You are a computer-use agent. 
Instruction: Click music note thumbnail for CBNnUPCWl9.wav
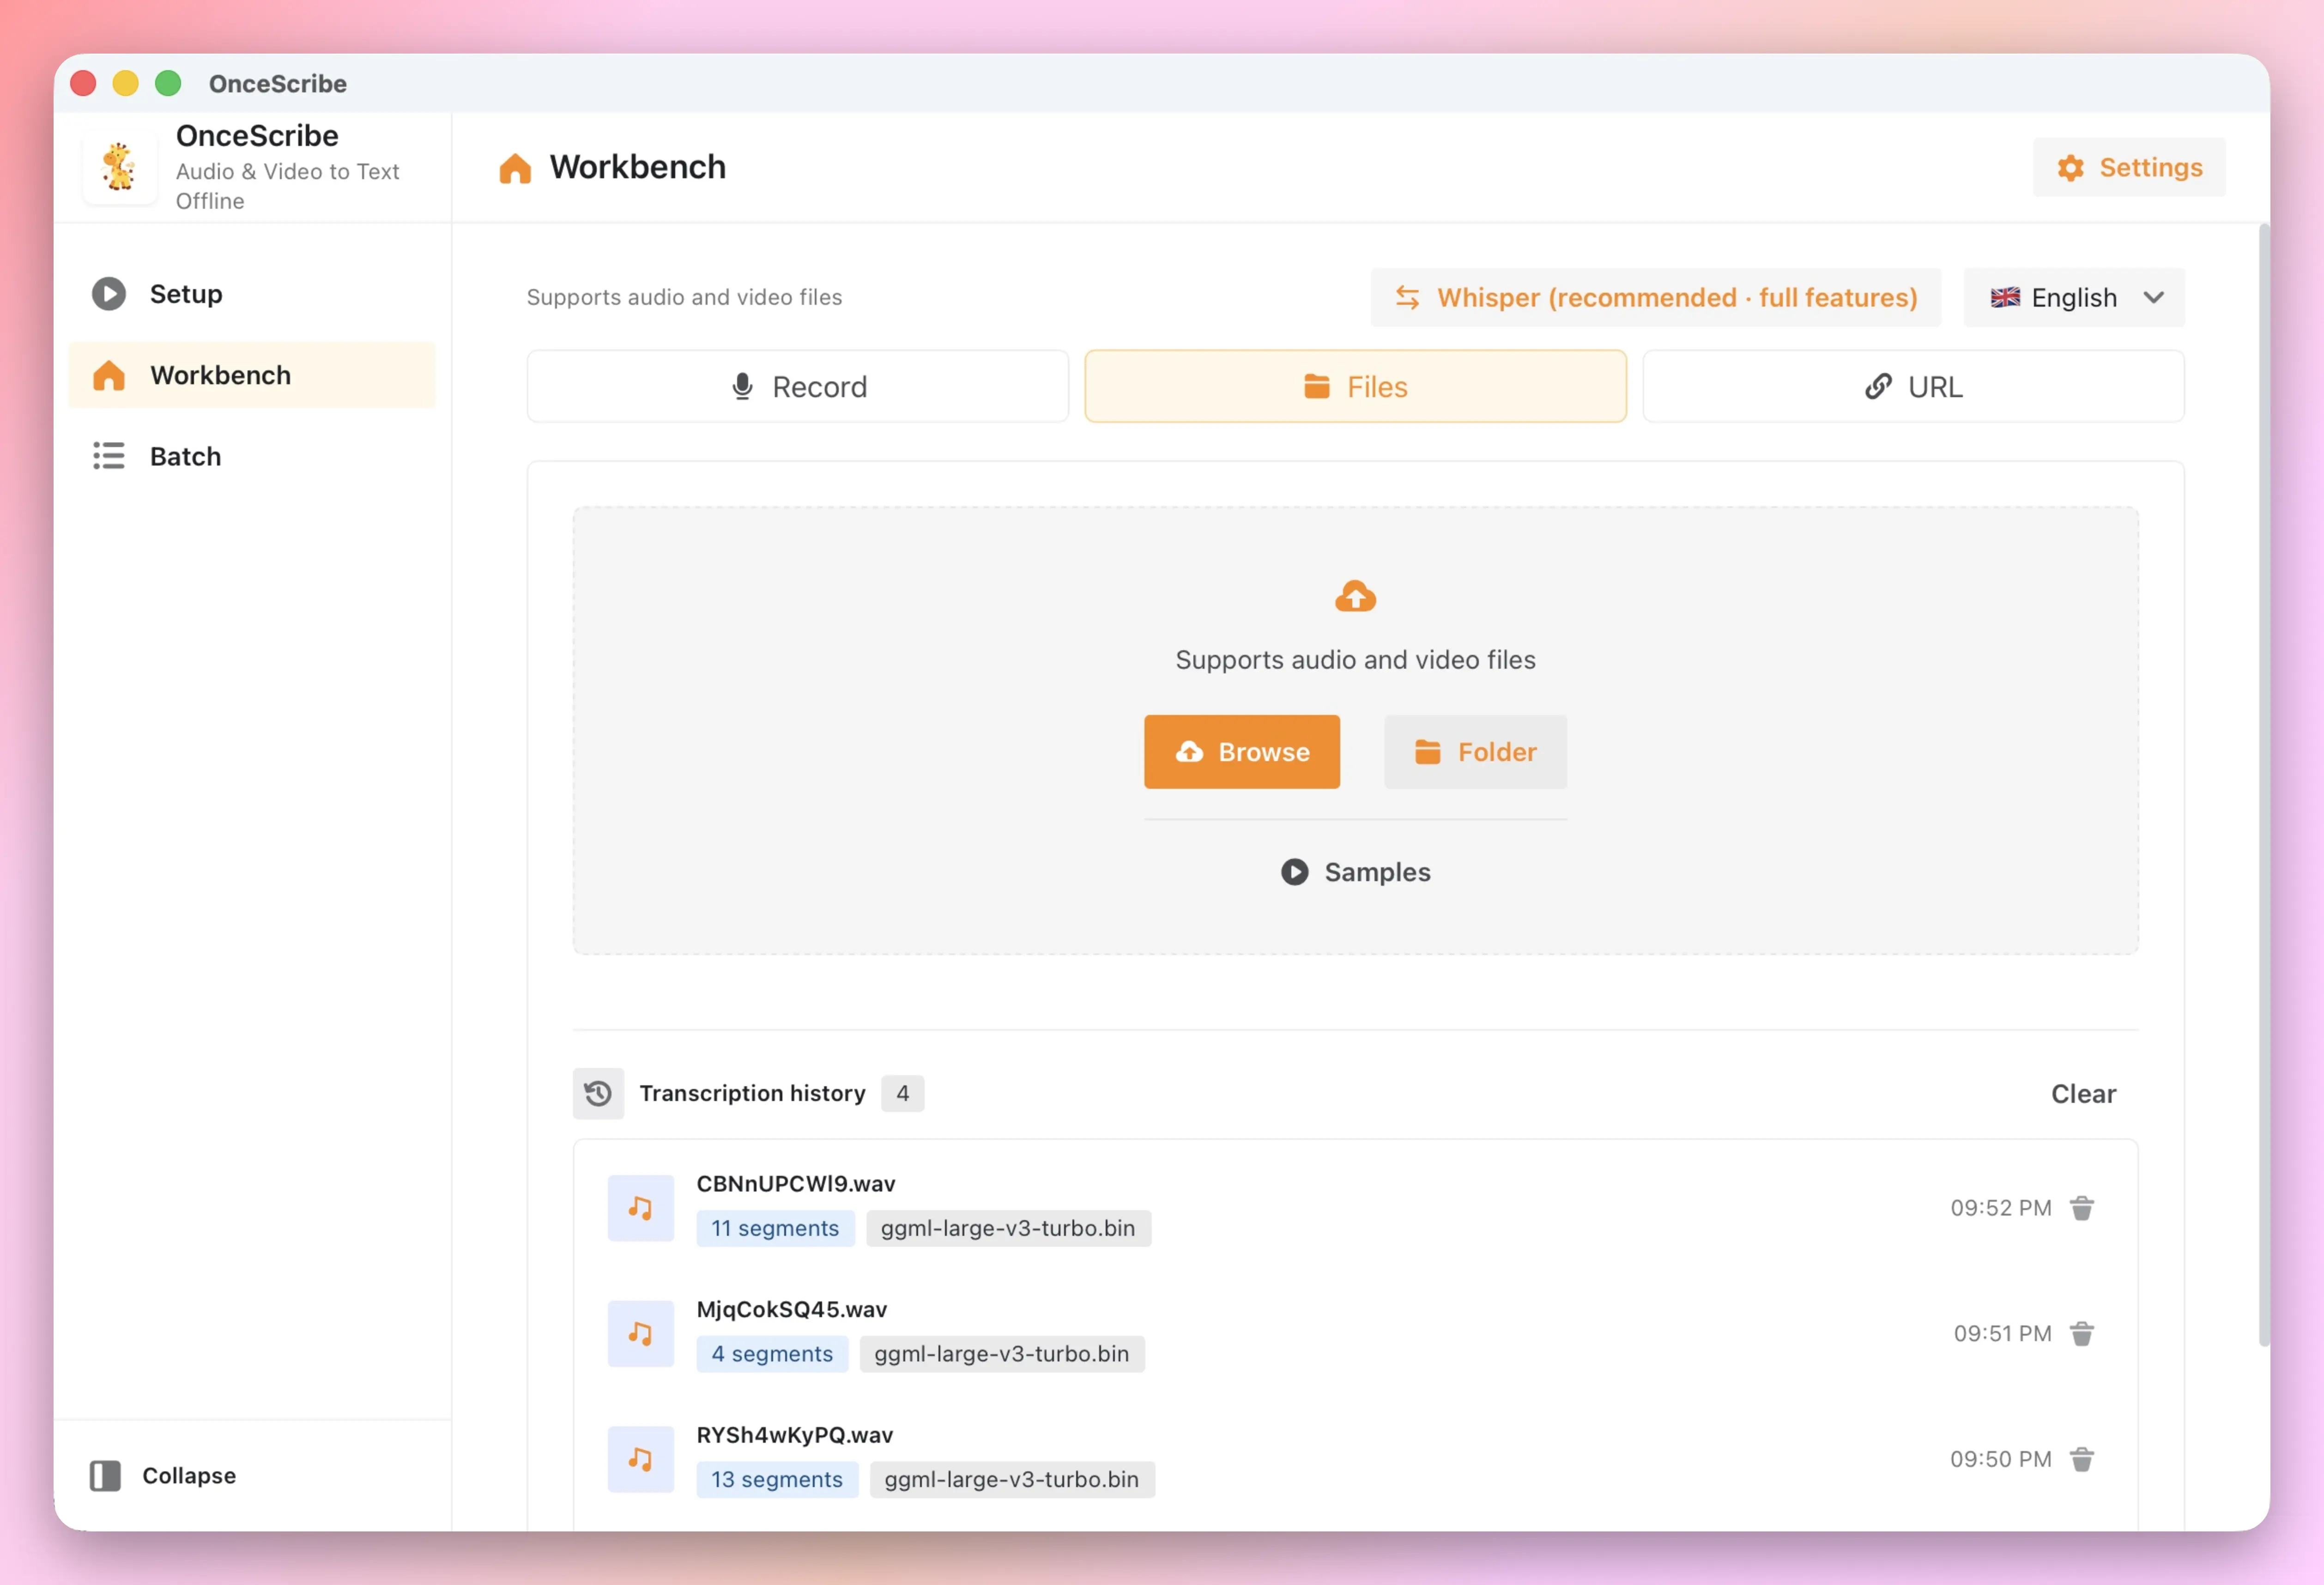(641, 1208)
